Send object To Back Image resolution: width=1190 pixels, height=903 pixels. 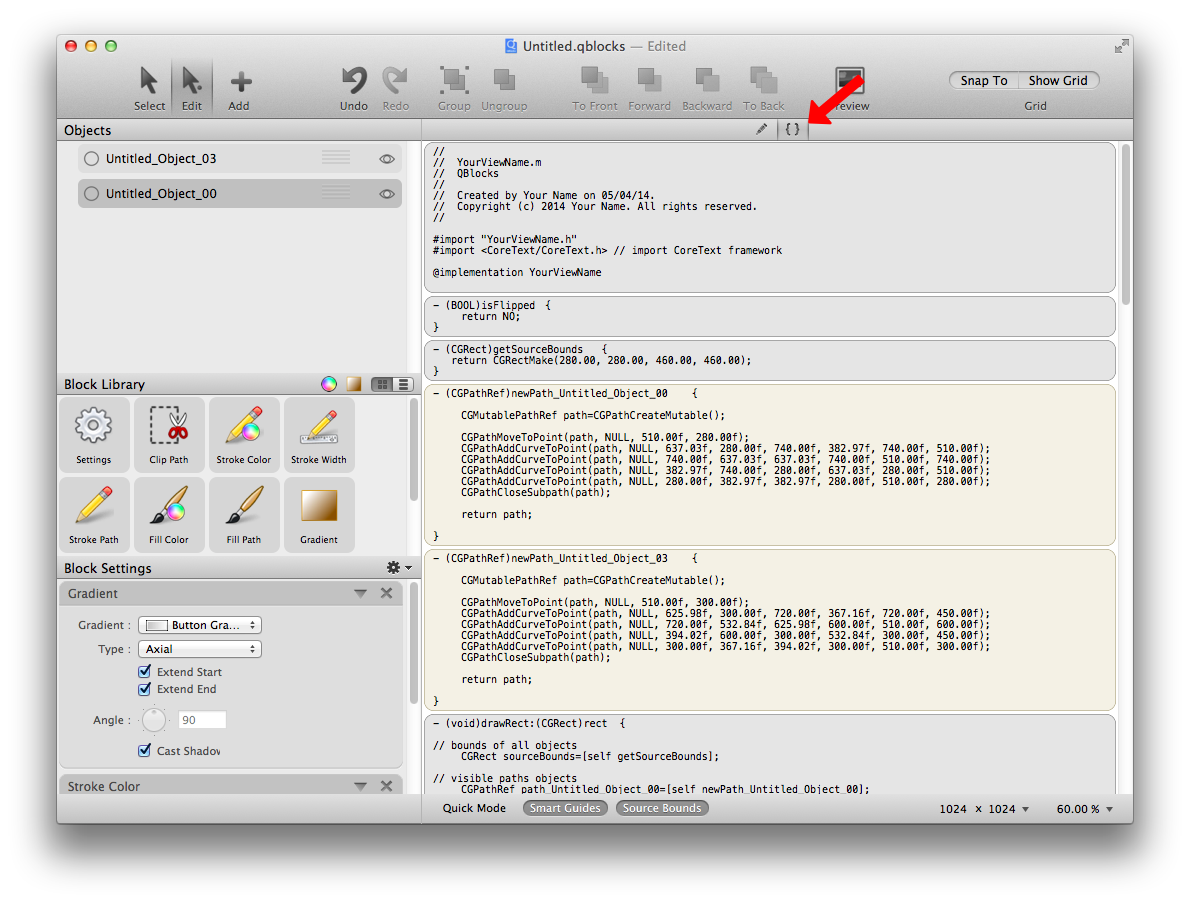(x=763, y=88)
